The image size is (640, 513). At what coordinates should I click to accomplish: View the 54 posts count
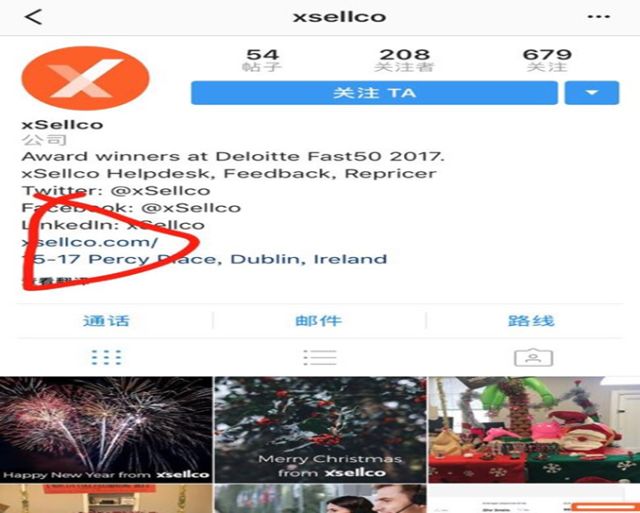(x=262, y=60)
